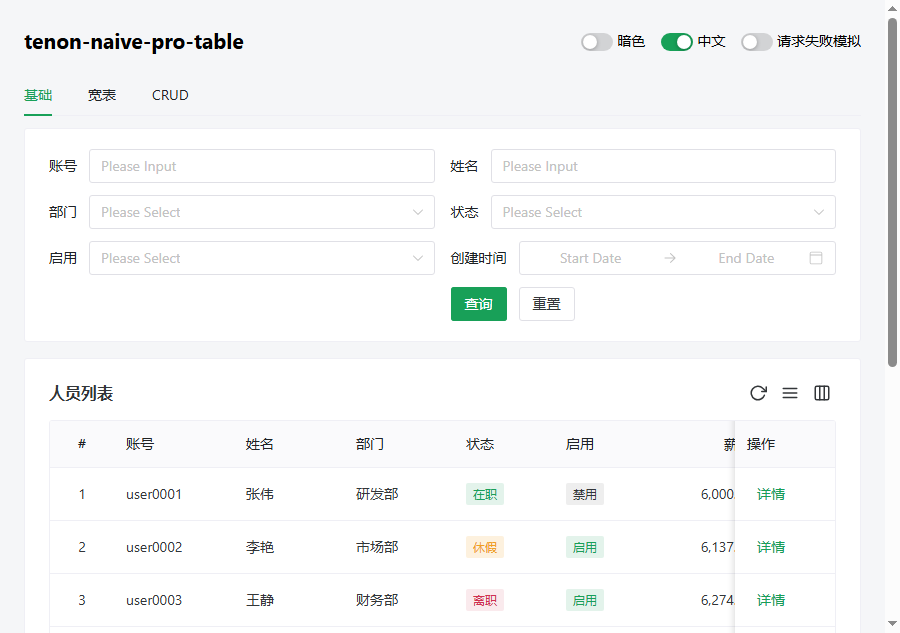Toggle the 中文 language switch
The height and width of the screenshot is (633, 900).
(677, 42)
